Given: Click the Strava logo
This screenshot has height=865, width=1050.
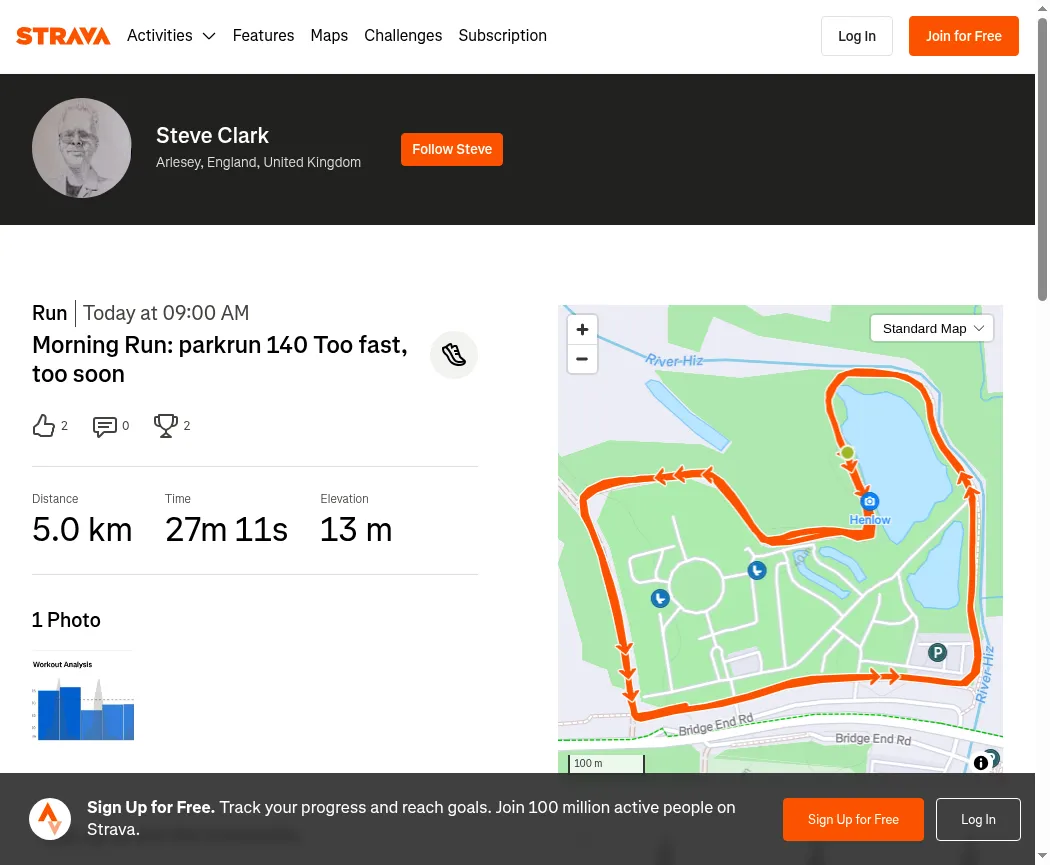Looking at the screenshot, I should [63, 35].
